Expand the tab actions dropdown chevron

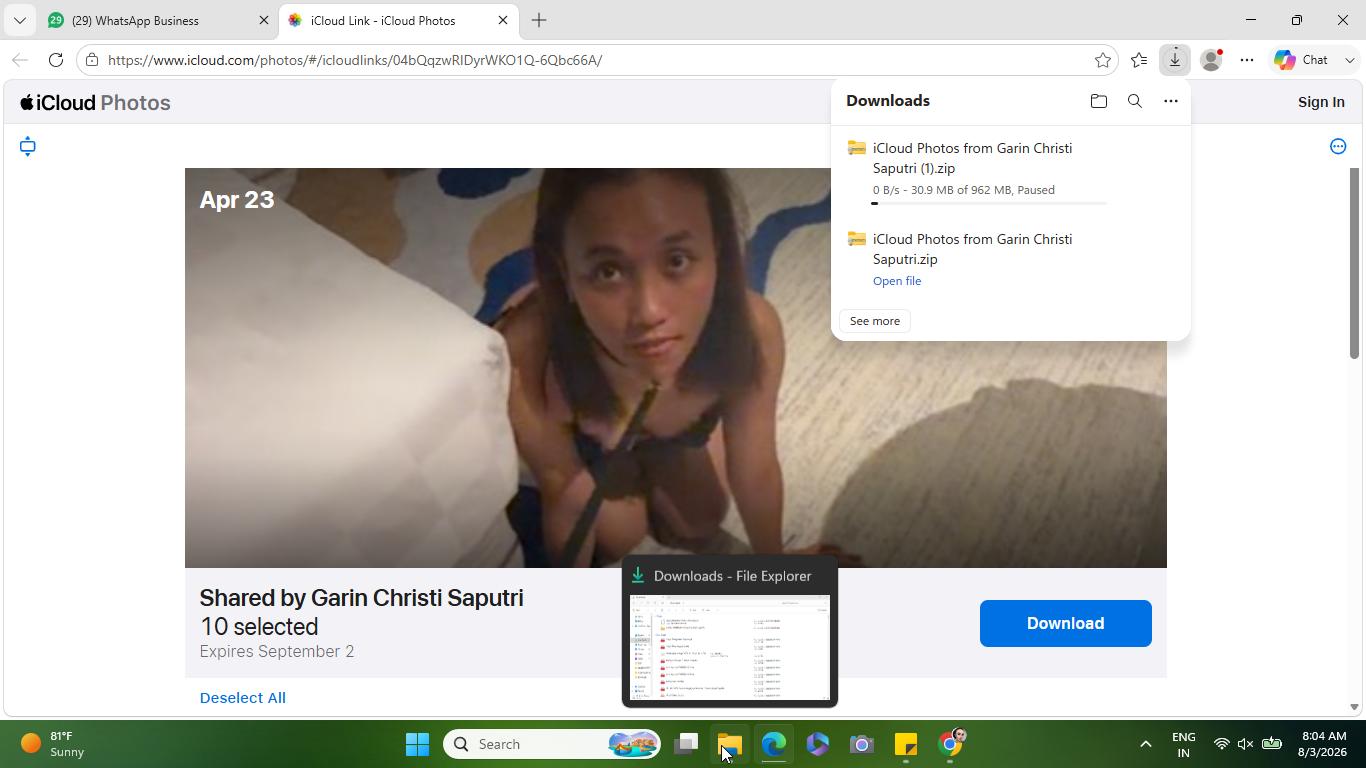coord(19,20)
